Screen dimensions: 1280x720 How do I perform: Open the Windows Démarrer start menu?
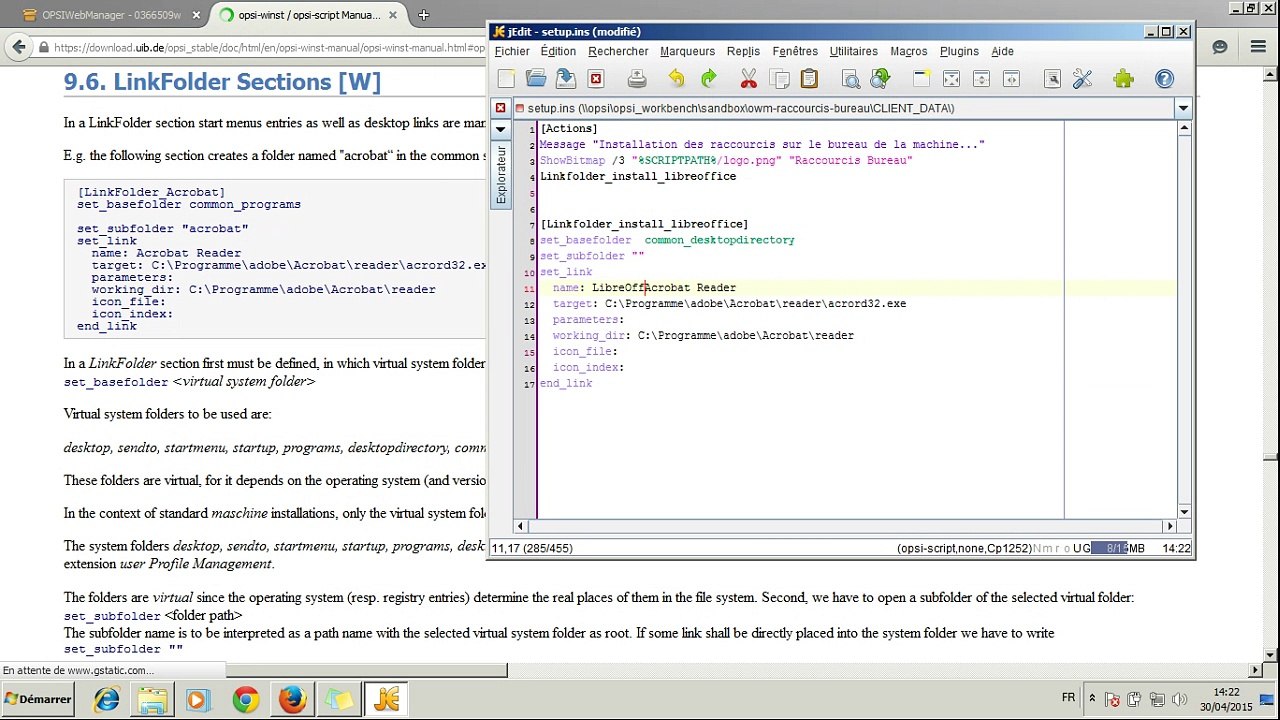(x=38, y=700)
